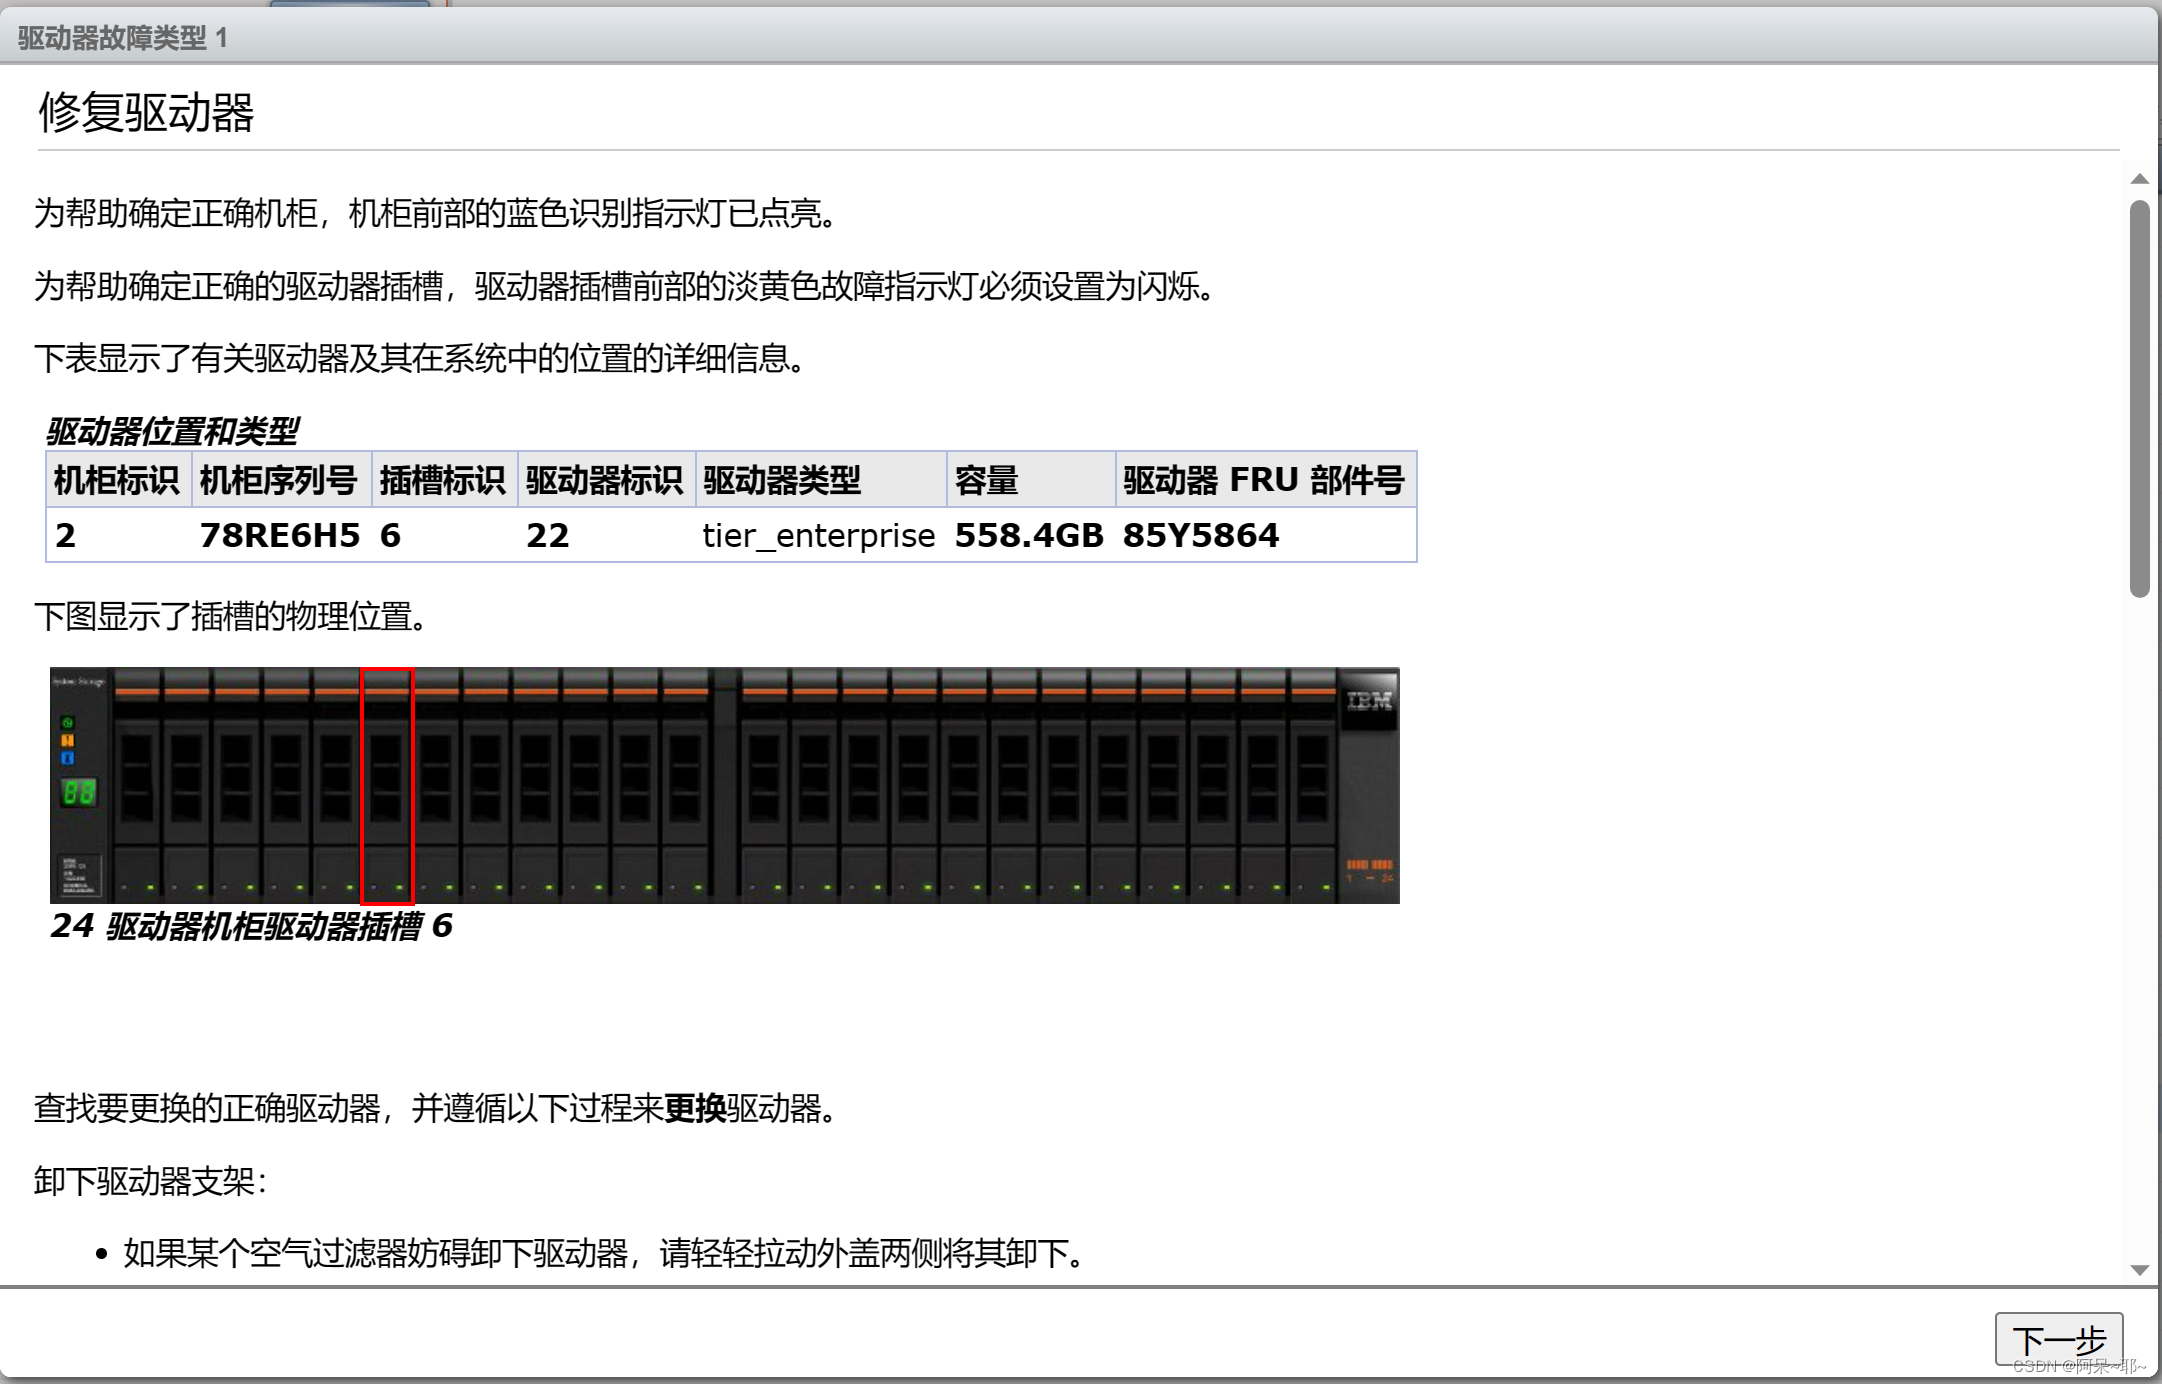The height and width of the screenshot is (1384, 2162).
Task: Click the System Storage label on the enclosure image
Action: pyautogui.click(x=78, y=681)
